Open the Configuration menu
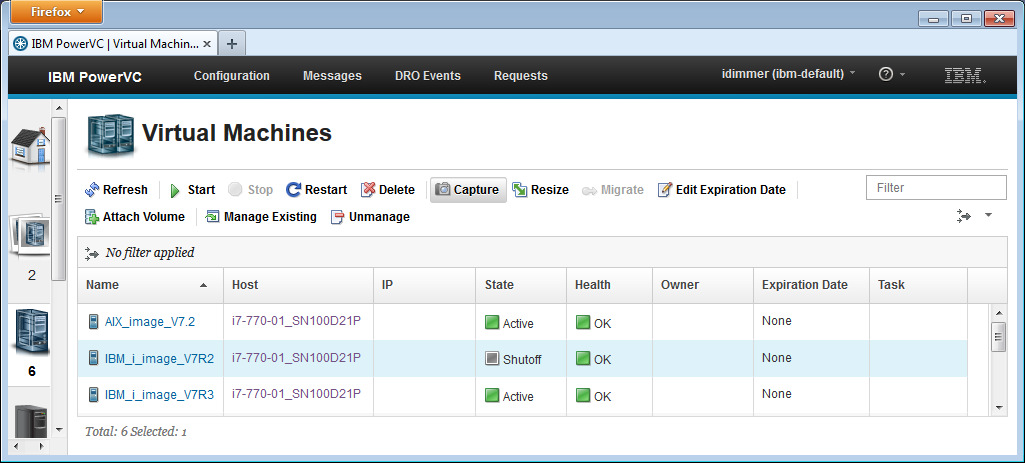The image size is (1025, 463). pyautogui.click(x=231, y=76)
